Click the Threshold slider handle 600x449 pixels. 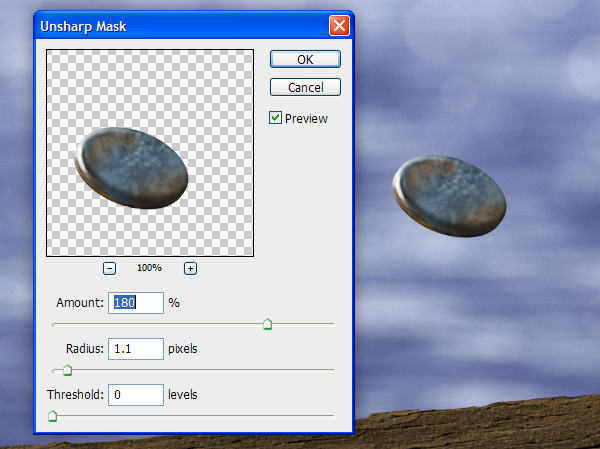pyautogui.click(x=52, y=416)
